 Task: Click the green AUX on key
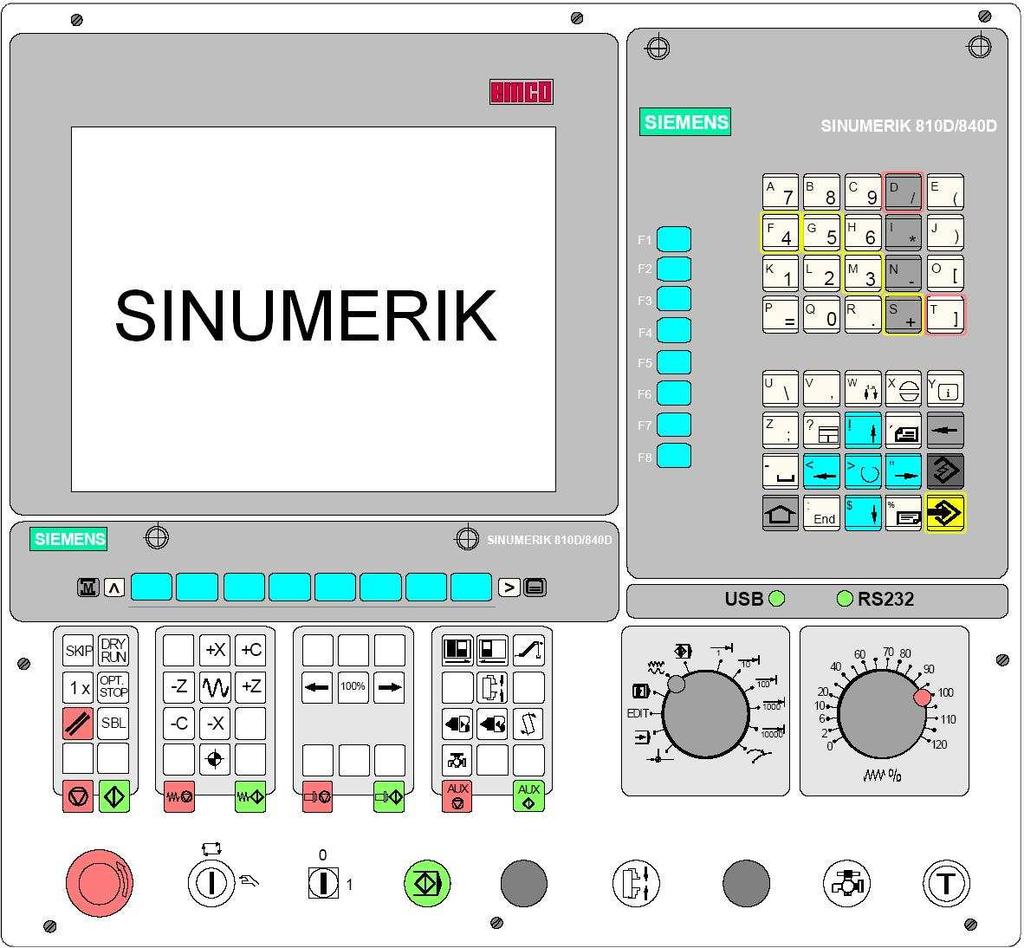528,797
